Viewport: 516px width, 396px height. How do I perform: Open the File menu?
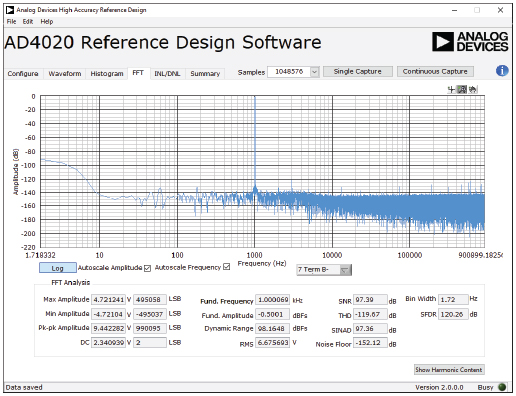click(11, 22)
